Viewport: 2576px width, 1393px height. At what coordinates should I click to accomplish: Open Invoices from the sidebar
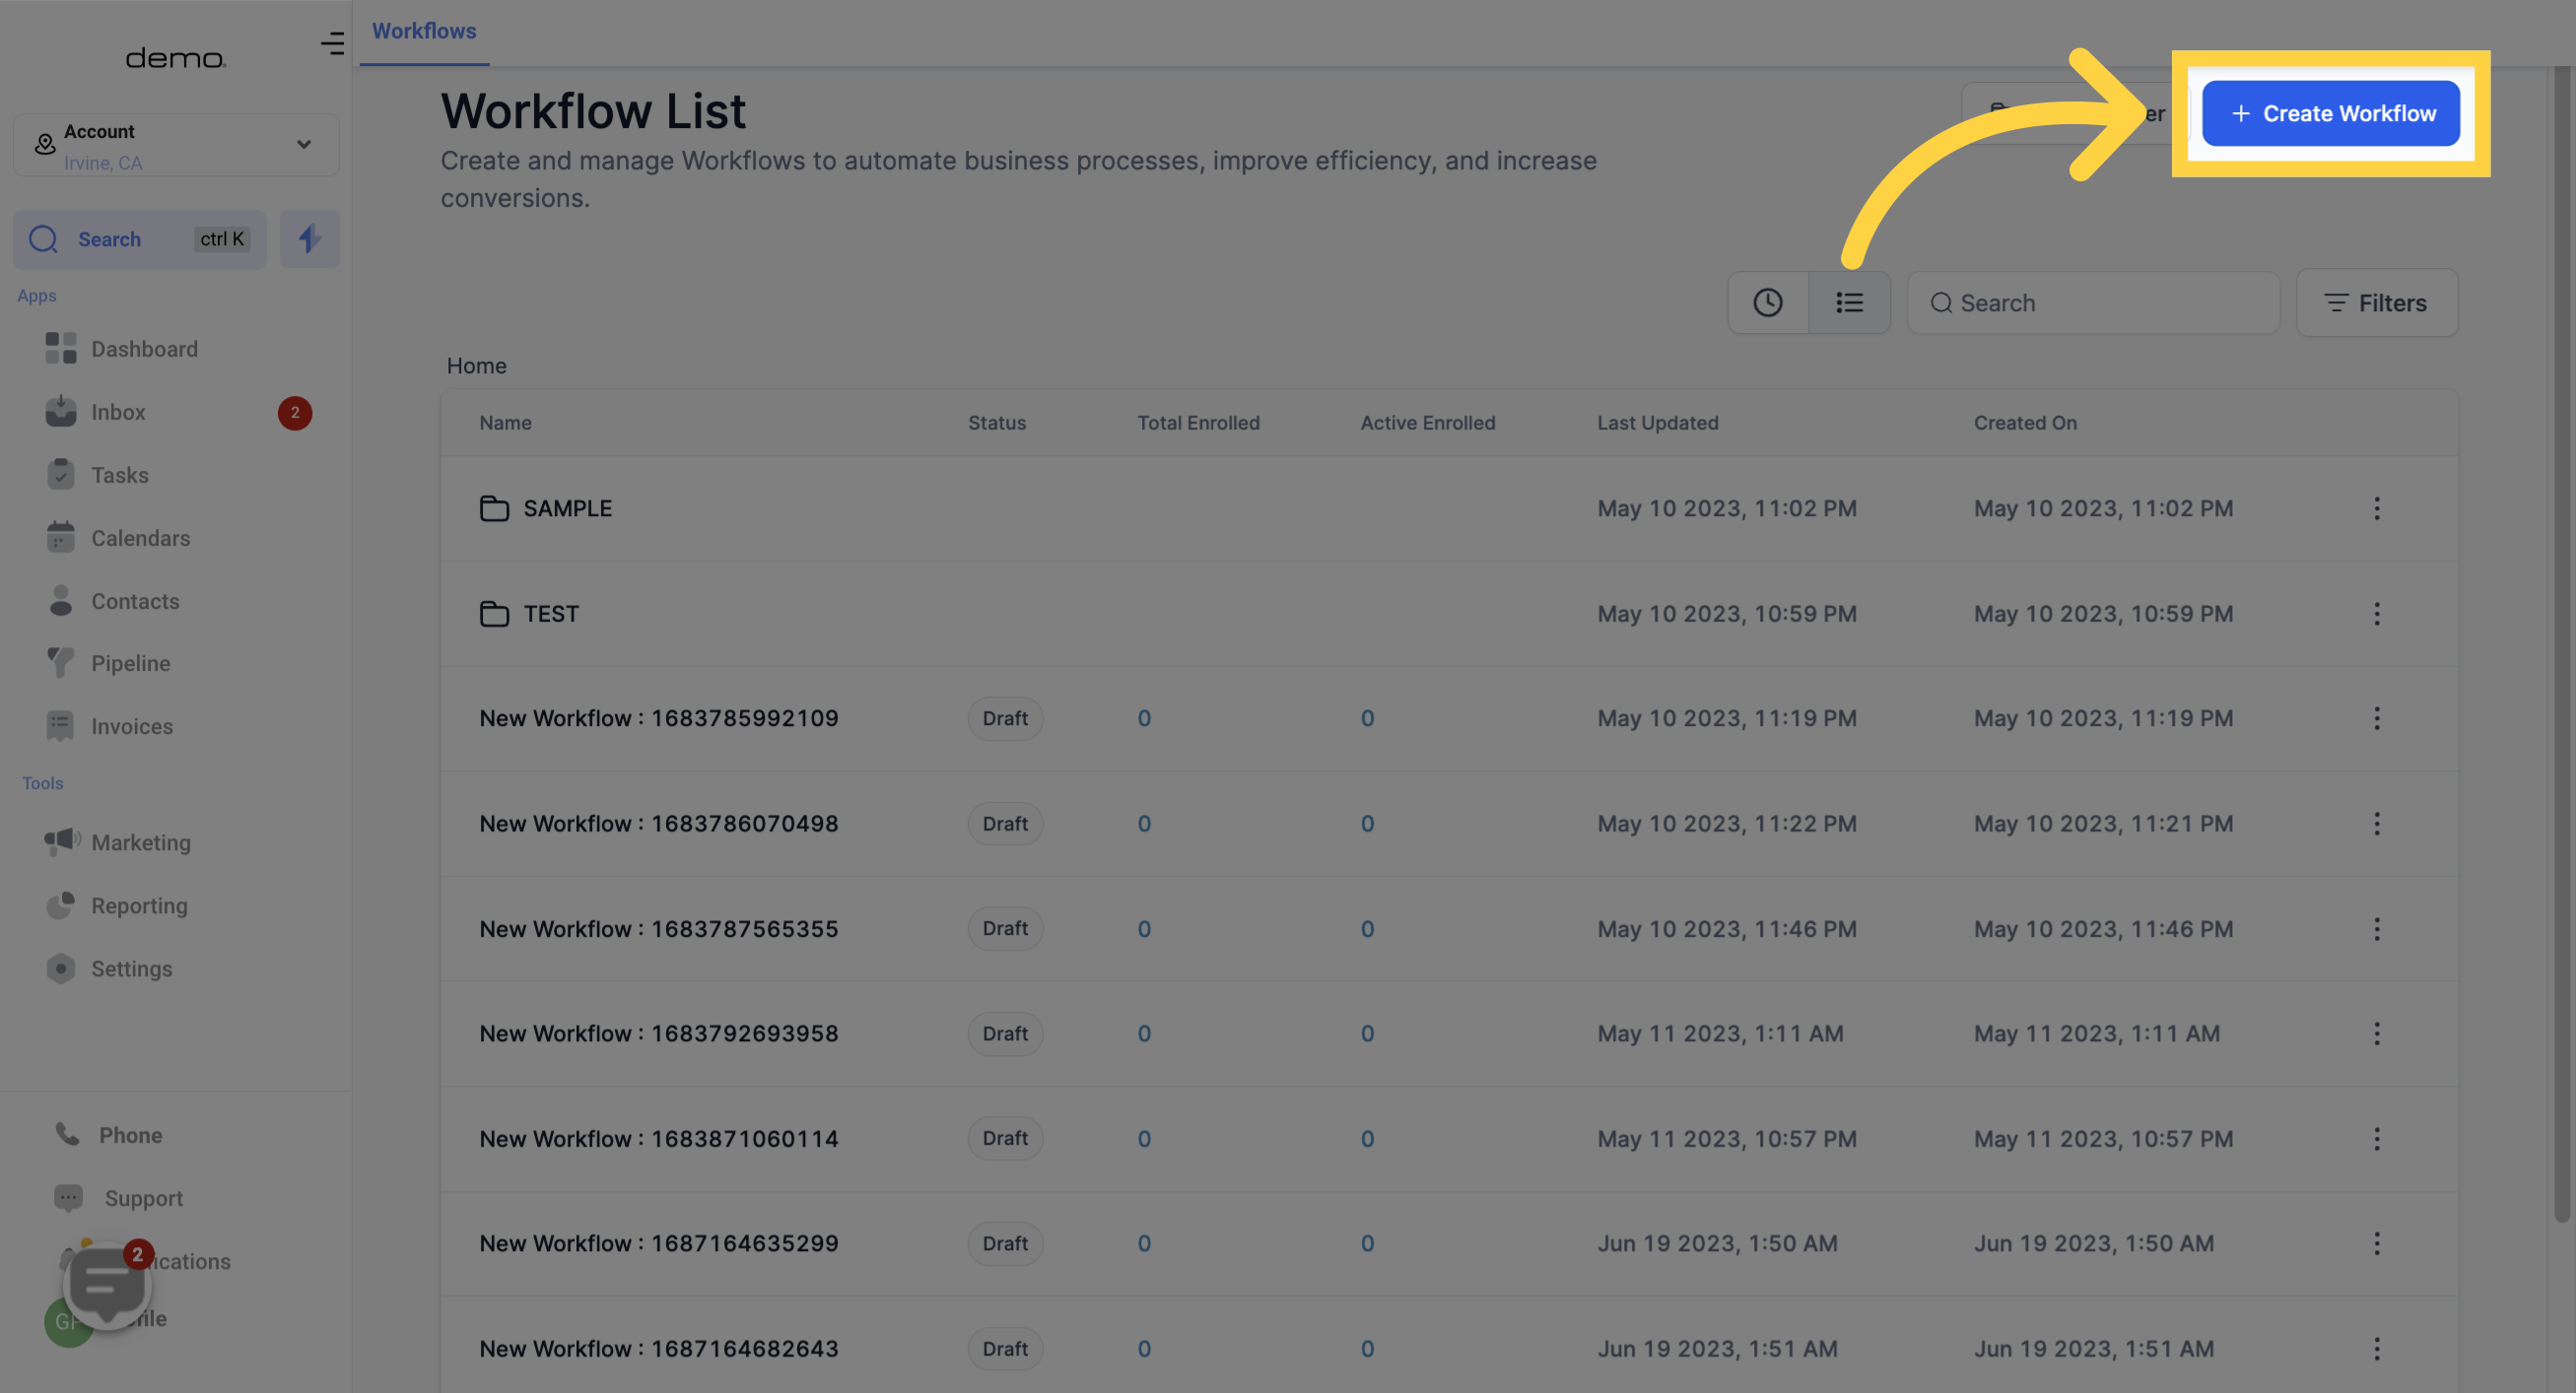tap(110, 726)
